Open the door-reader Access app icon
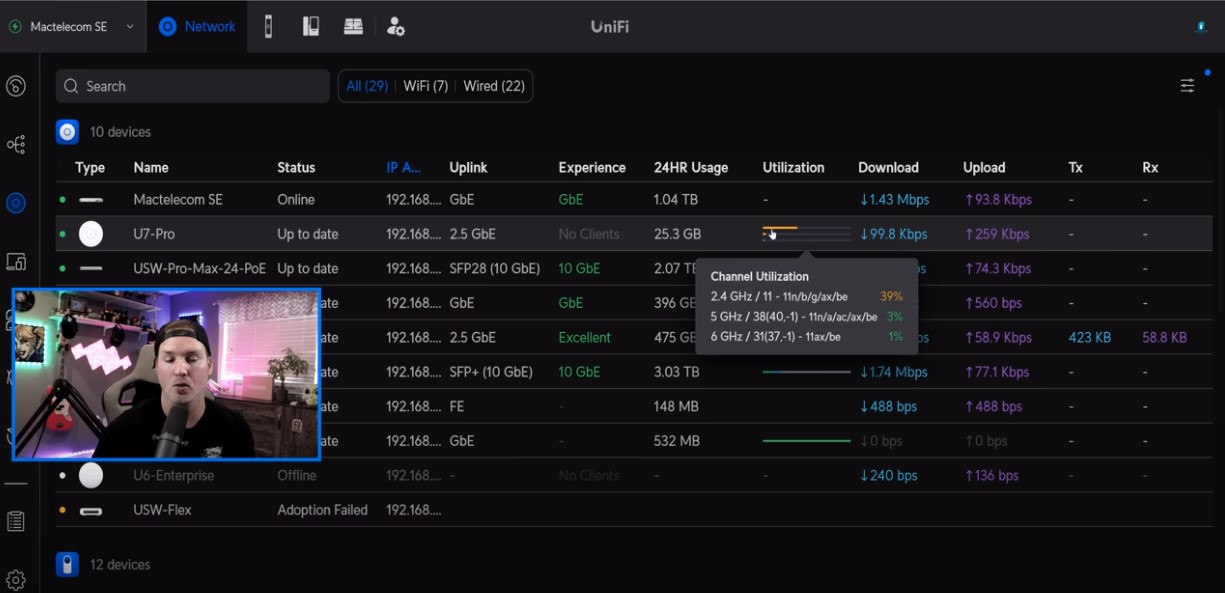Viewport: 1225px width, 593px height. (268, 27)
